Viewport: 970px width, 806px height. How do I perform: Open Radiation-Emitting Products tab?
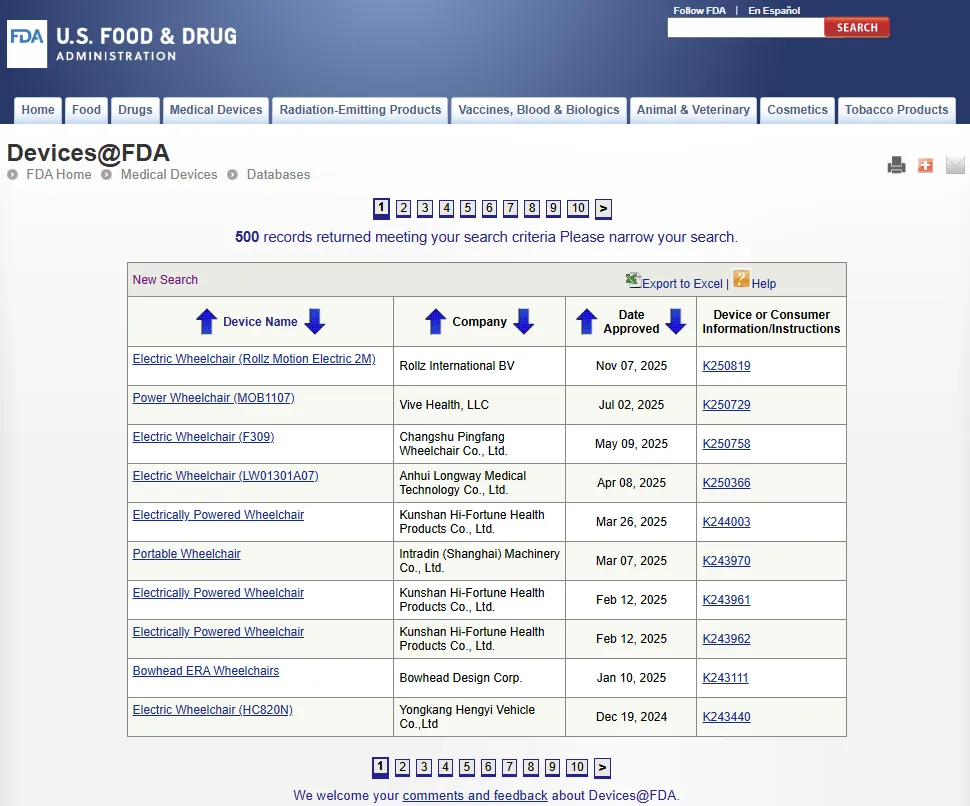coord(360,110)
